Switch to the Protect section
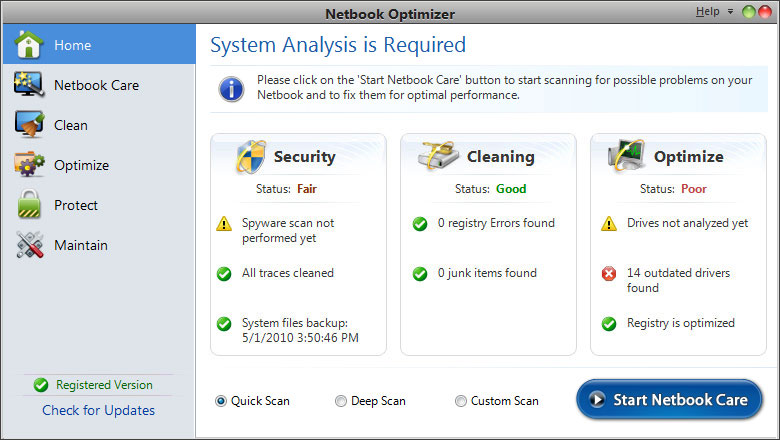This screenshot has height=440, width=780. point(76,205)
